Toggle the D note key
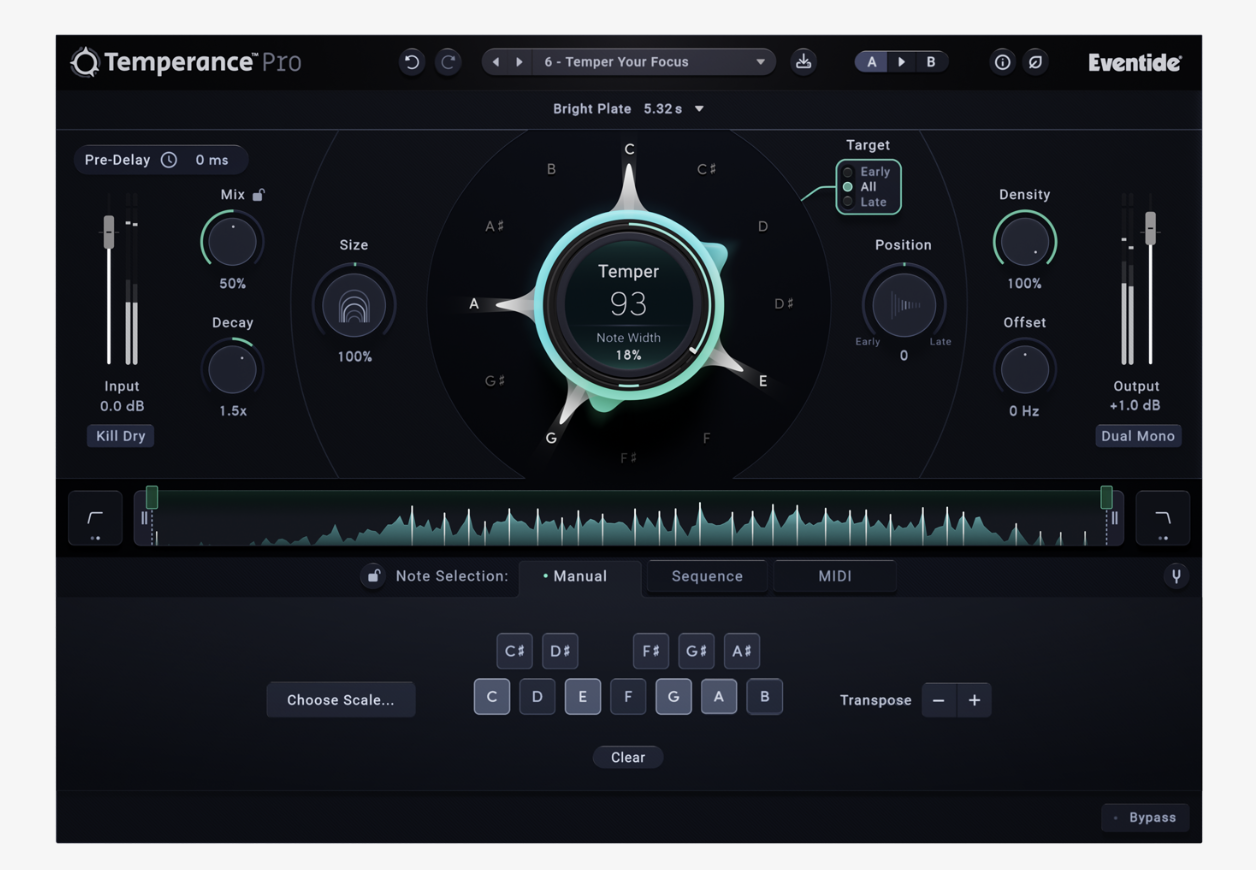Screen dimensions: 1256x870 point(537,697)
